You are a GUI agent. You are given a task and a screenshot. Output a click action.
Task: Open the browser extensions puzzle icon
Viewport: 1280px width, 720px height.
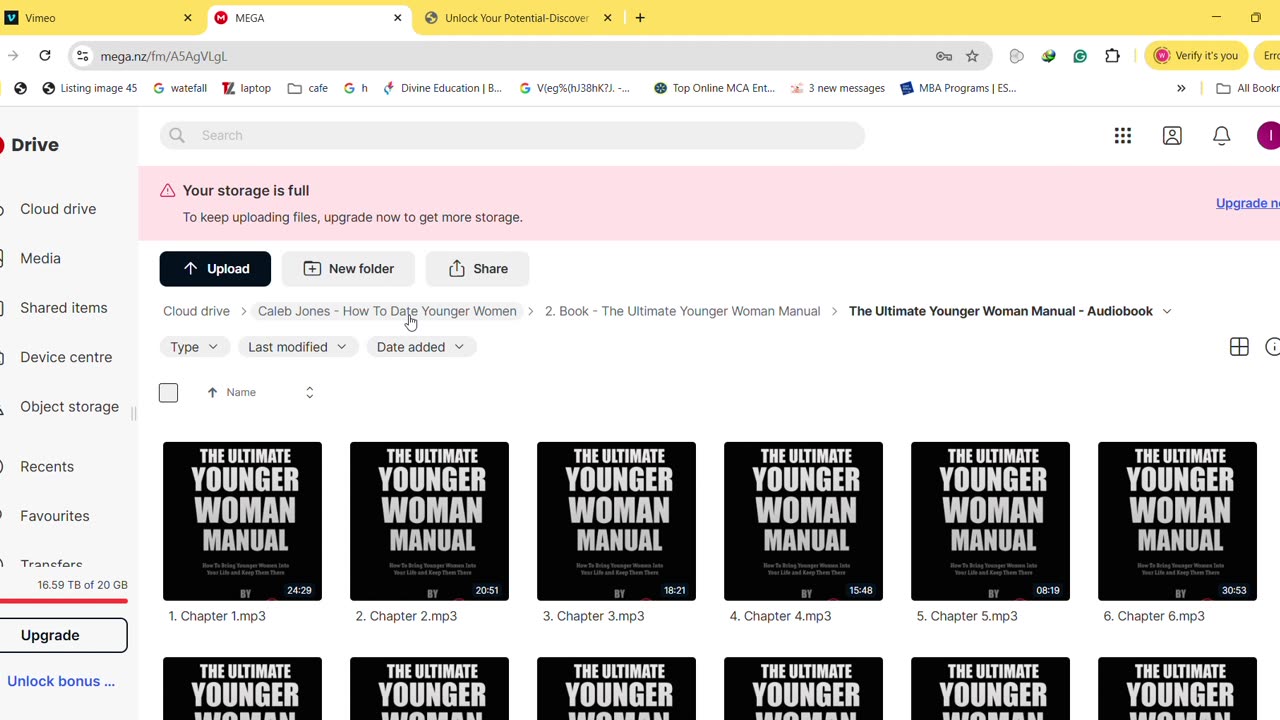point(1112,56)
